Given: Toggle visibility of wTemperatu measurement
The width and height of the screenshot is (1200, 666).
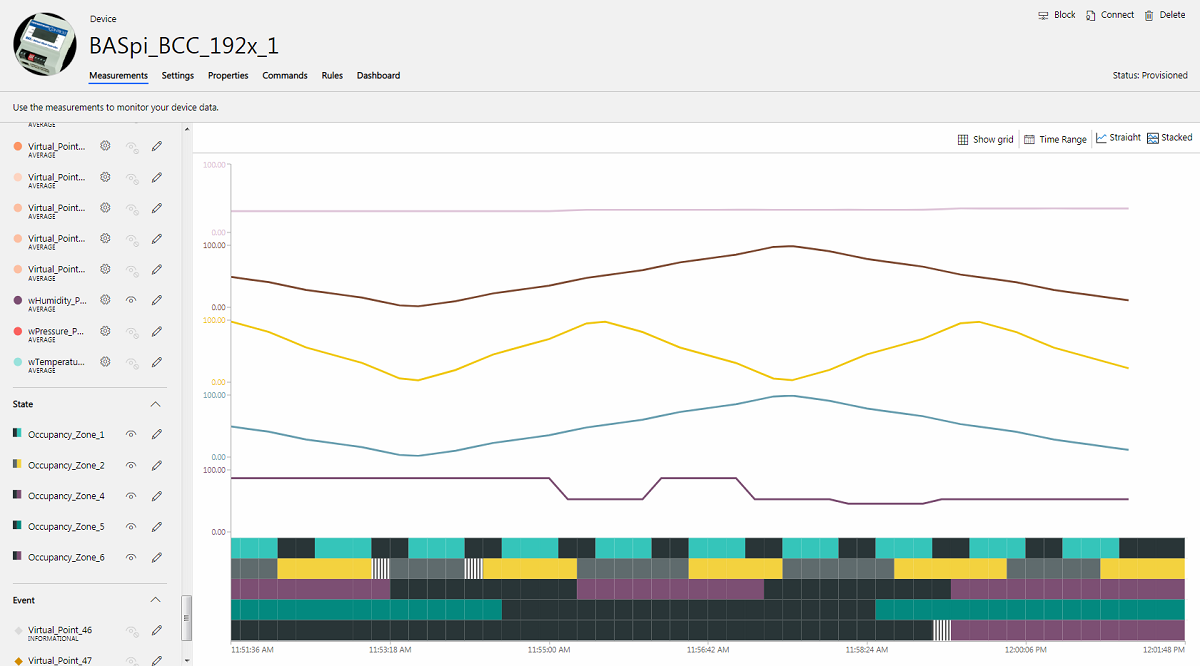Looking at the screenshot, I should (x=131, y=361).
